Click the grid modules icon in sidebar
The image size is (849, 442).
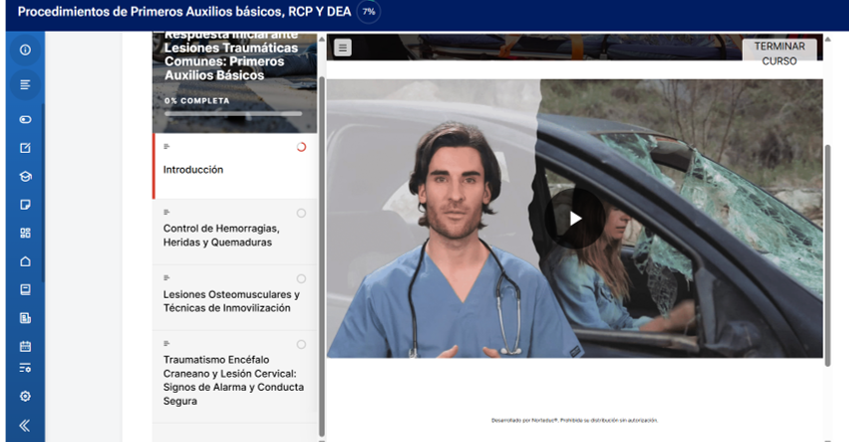pos(25,233)
